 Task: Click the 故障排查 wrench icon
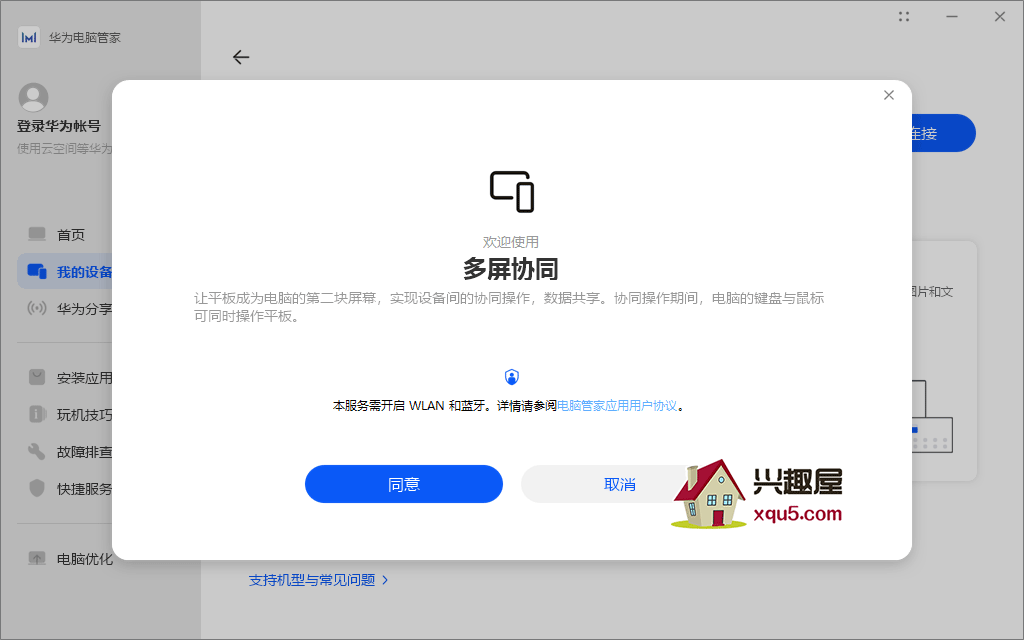pos(37,451)
